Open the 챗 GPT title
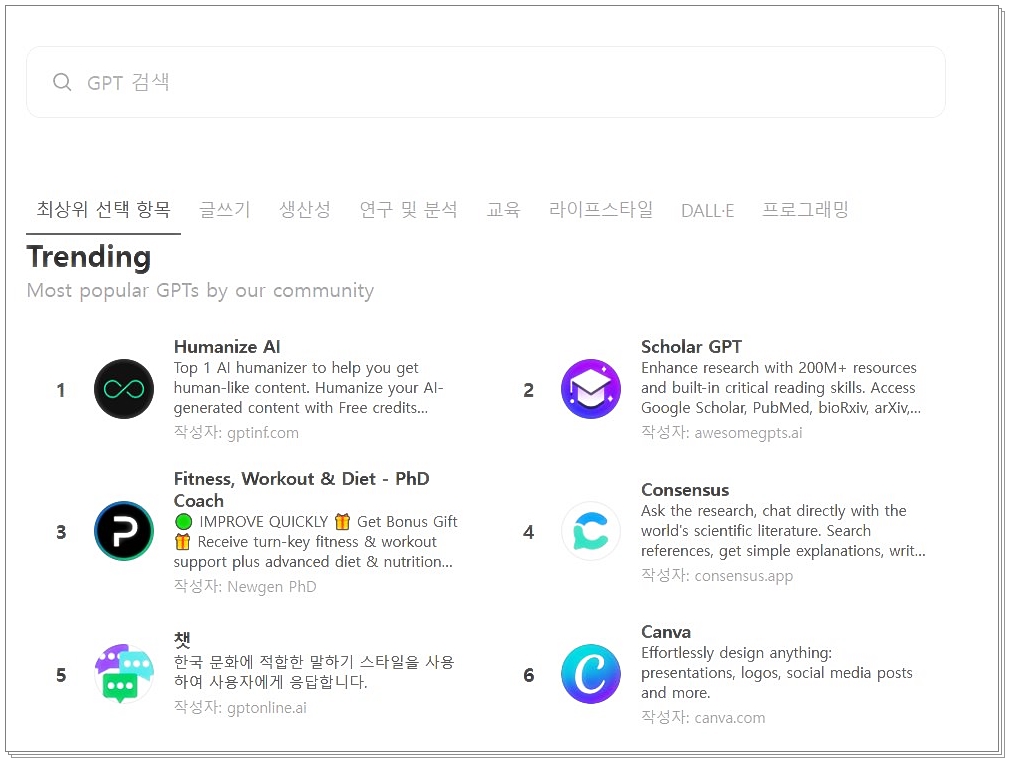1010x763 pixels. [x=182, y=639]
